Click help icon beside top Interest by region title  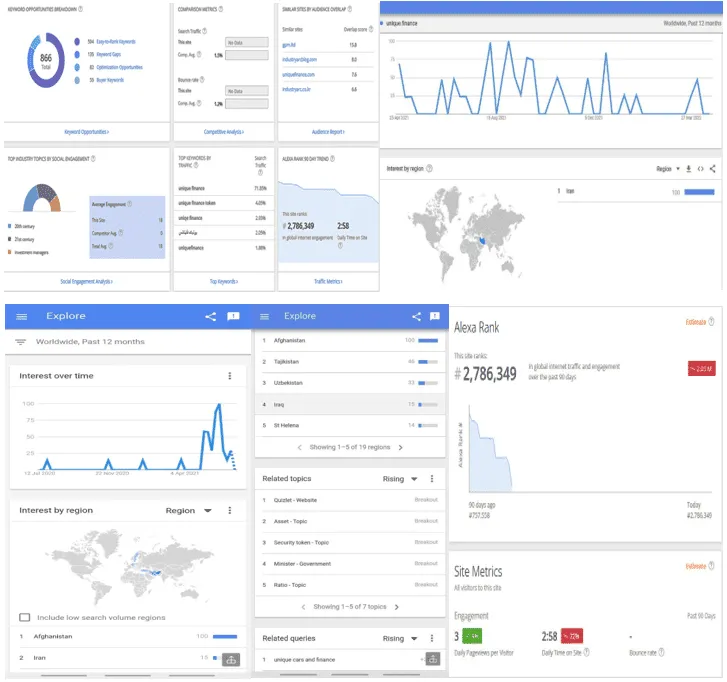pyautogui.click(x=429, y=169)
